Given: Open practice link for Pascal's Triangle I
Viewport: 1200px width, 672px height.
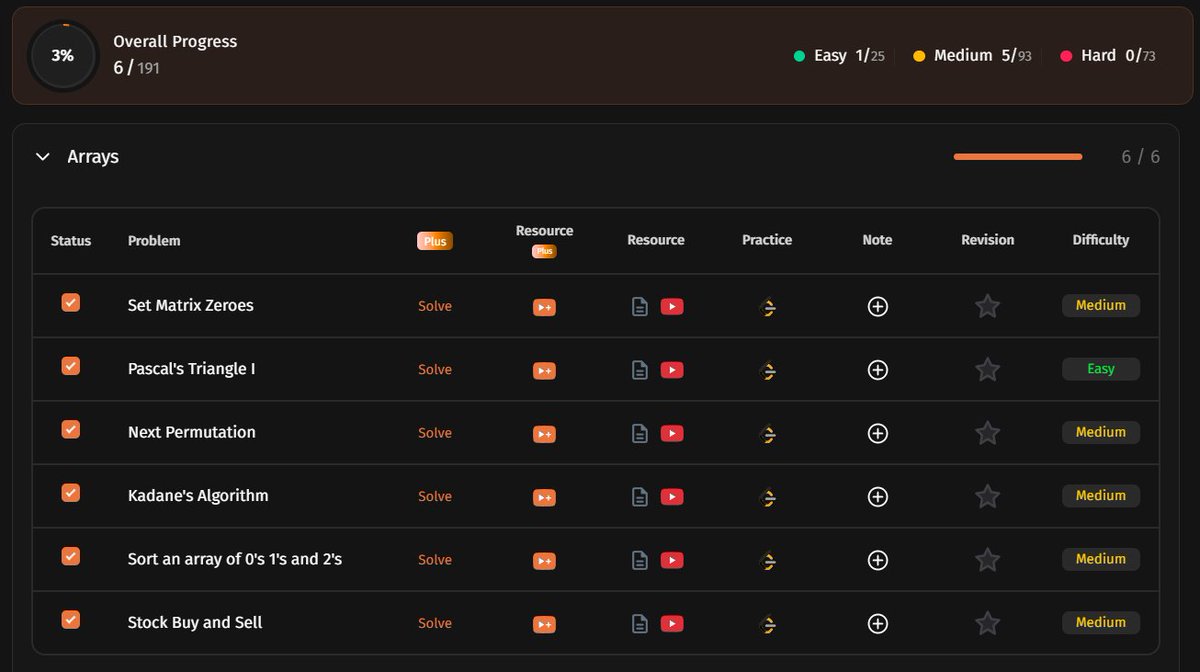Looking at the screenshot, I should [x=768, y=371].
